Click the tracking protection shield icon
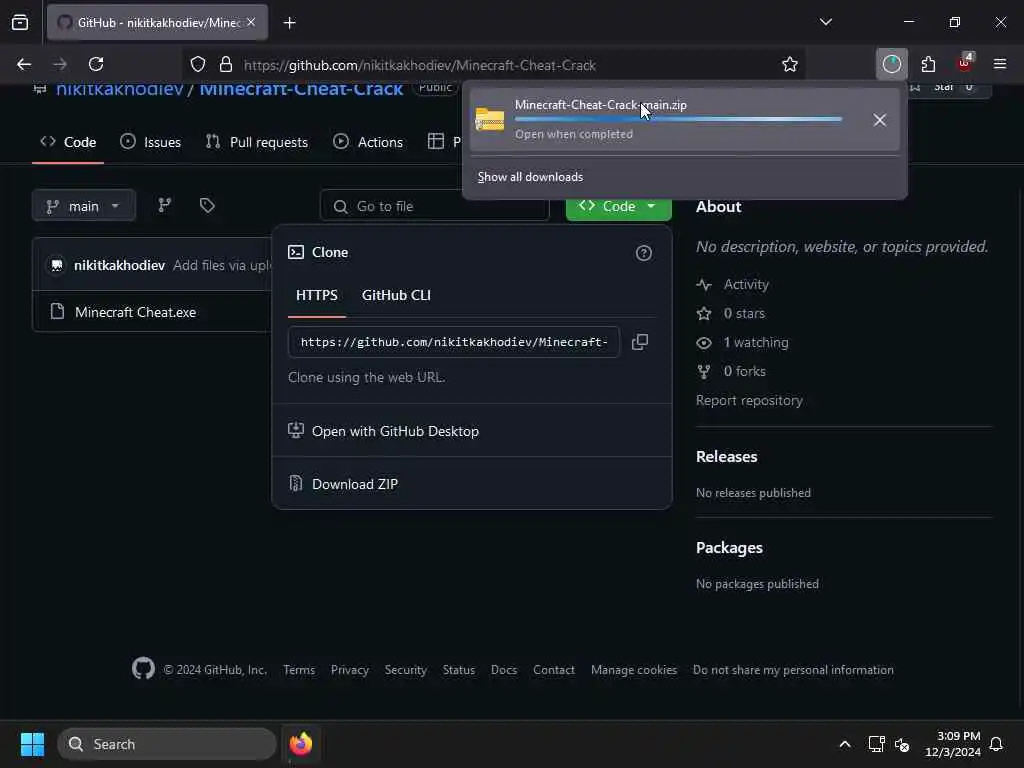 coord(198,64)
